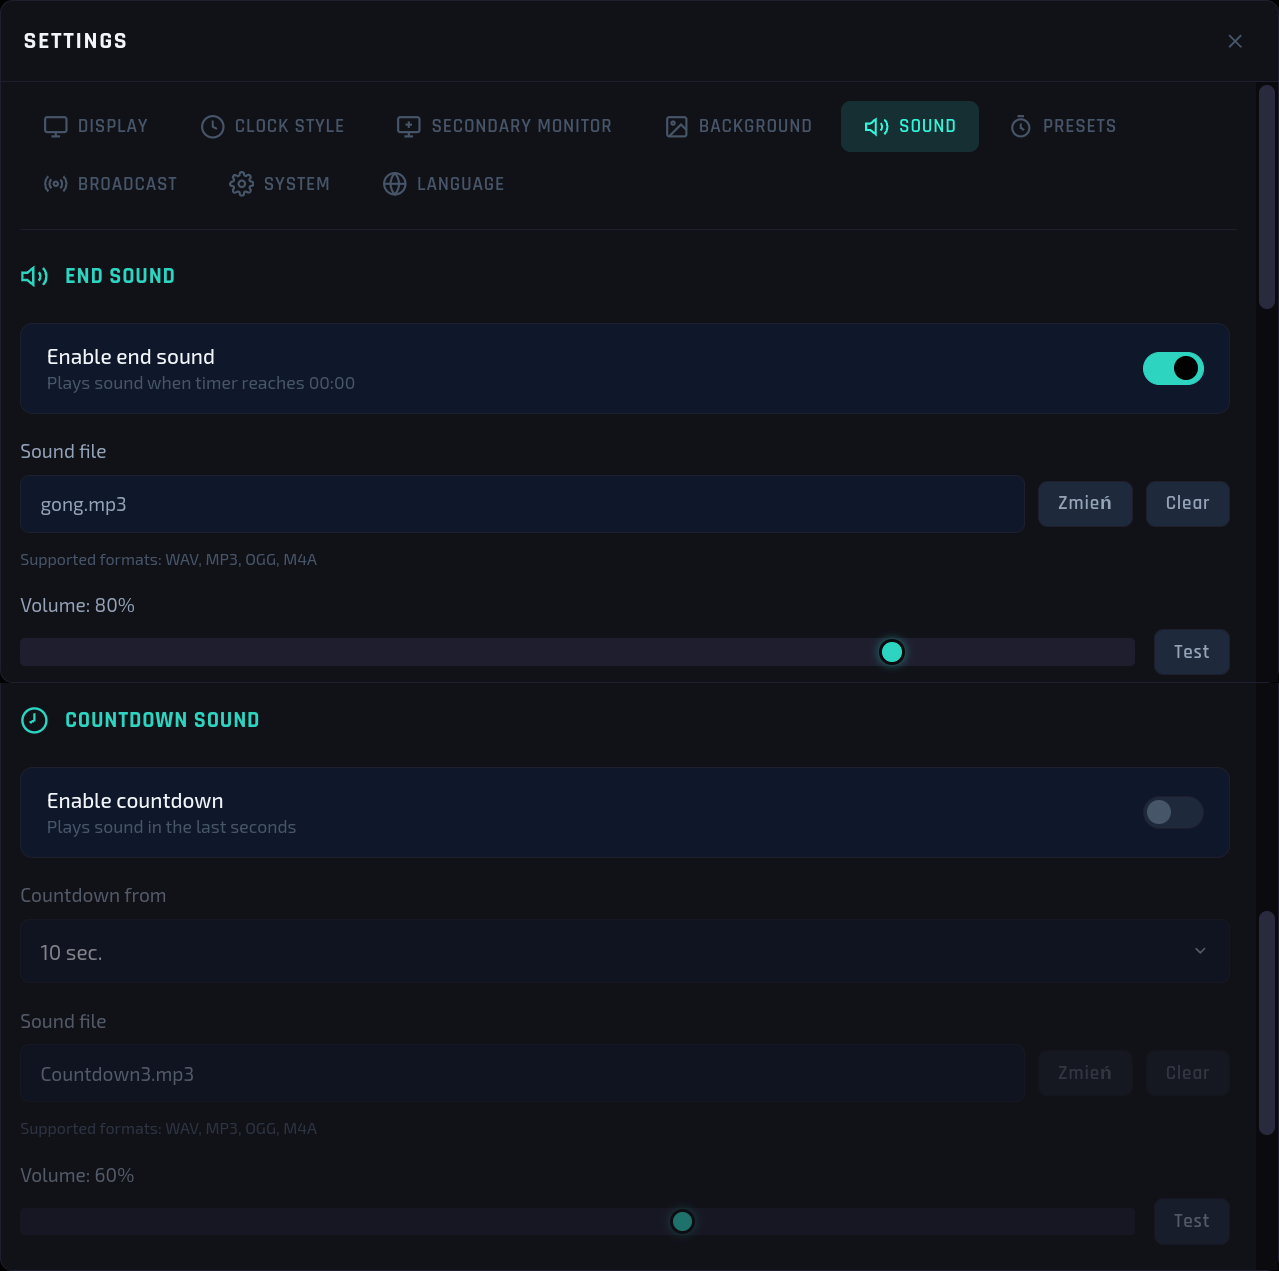Click the gong.mp3 sound file field
Screen dimensions: 1279x1271
(x=523, y=504)
